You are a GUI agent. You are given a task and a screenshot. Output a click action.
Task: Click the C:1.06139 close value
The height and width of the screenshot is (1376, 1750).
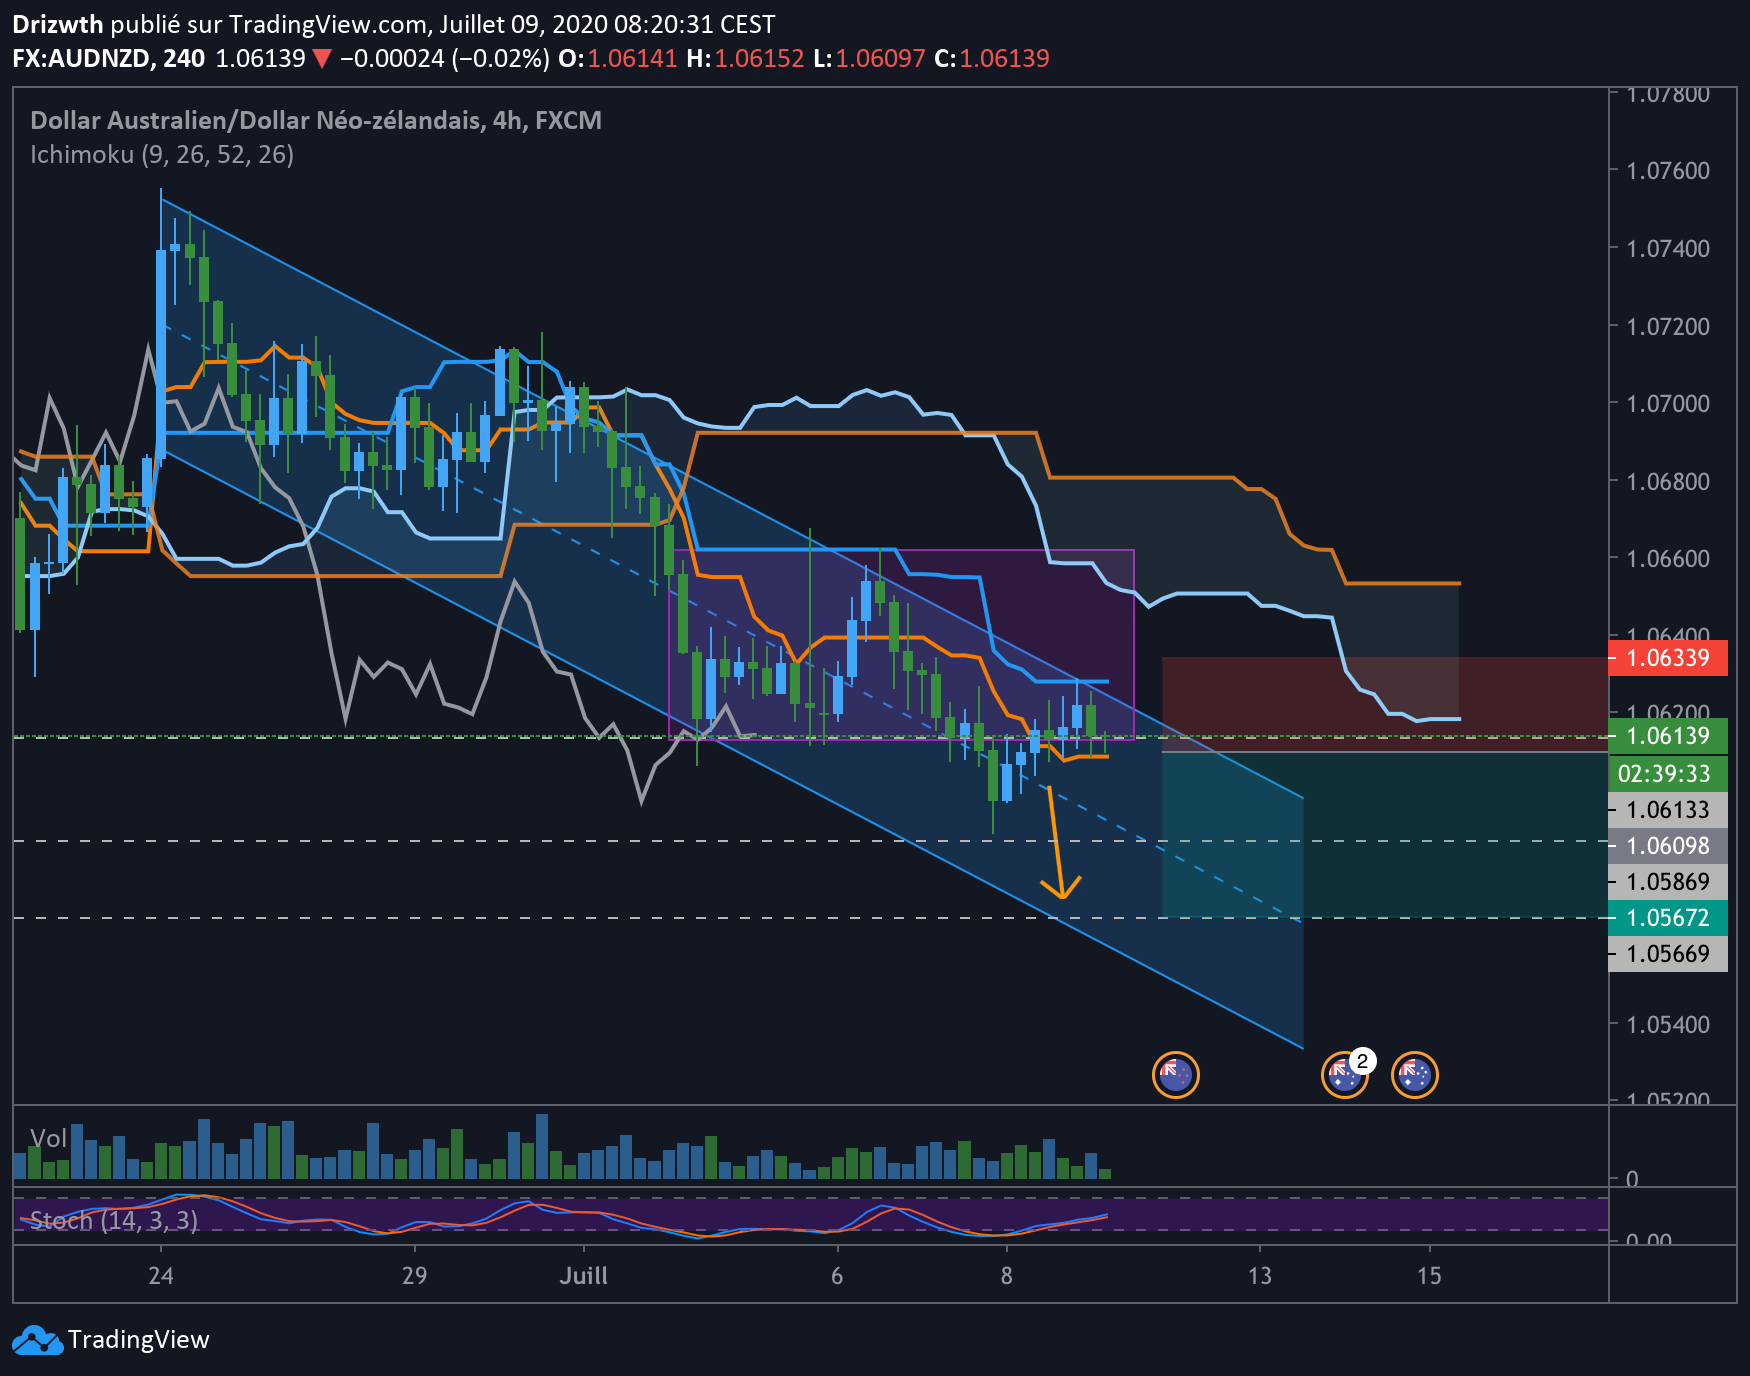click(x=992, y=59)
